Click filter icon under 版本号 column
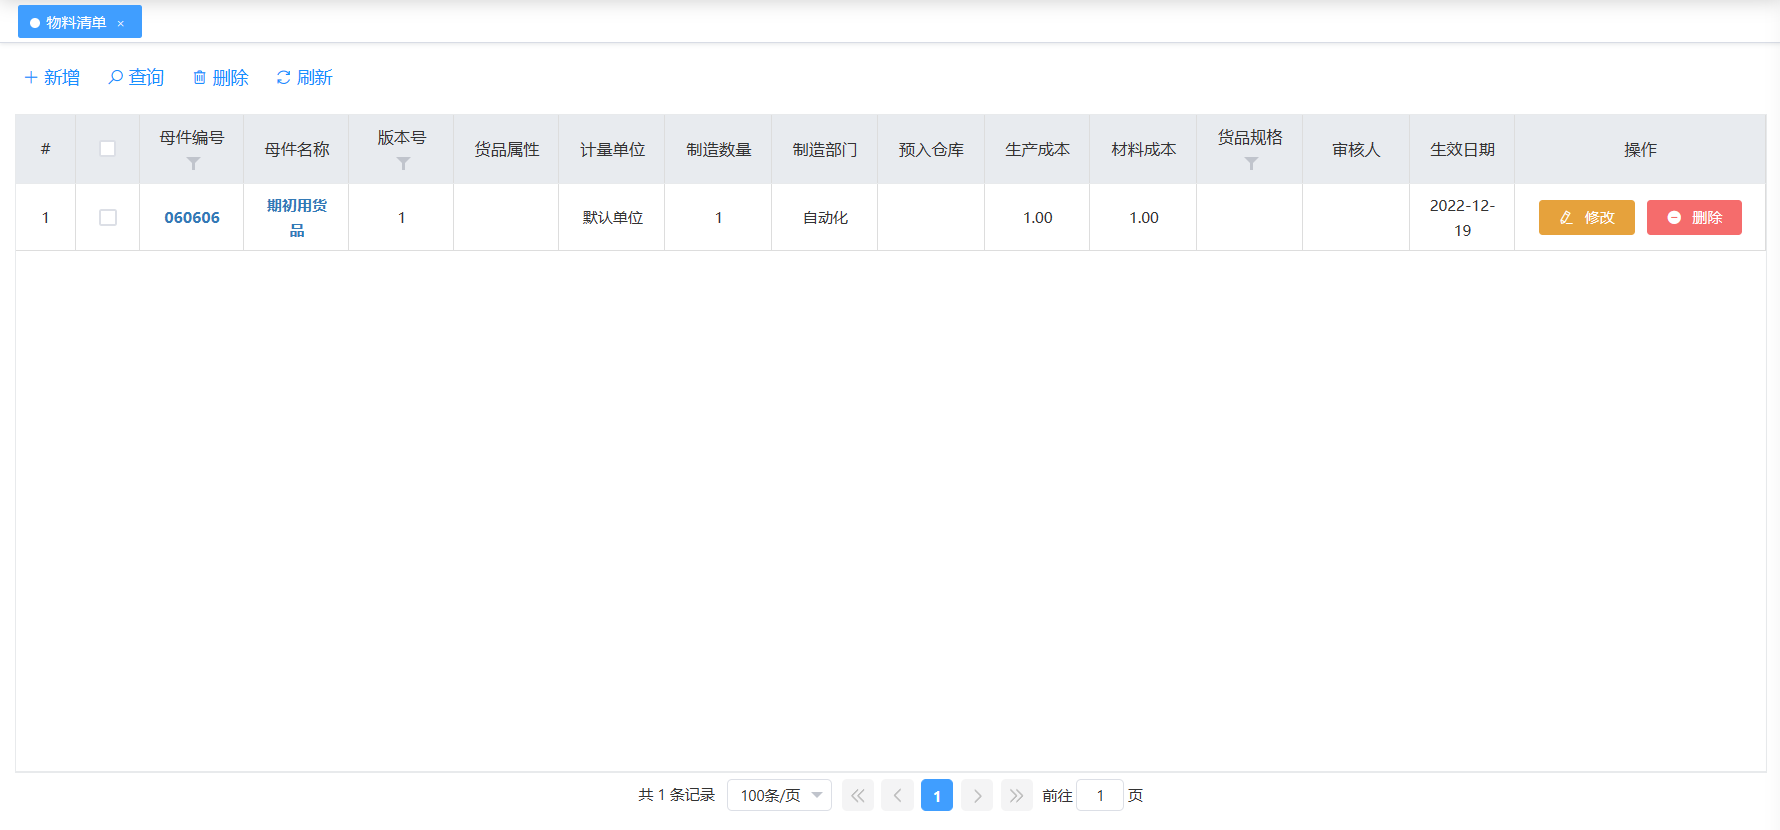1780x830 pixels. tap(403, 164)
